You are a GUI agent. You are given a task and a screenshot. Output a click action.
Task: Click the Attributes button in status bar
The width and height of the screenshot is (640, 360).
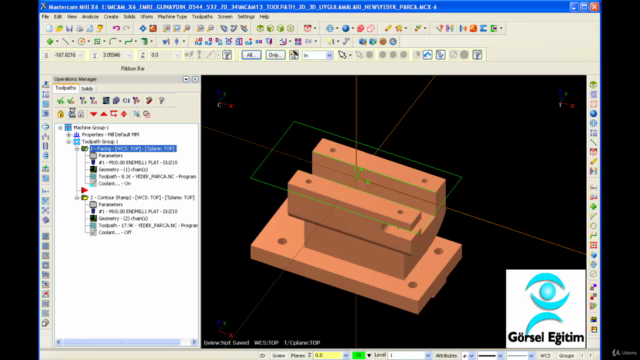tap(446, 356)
